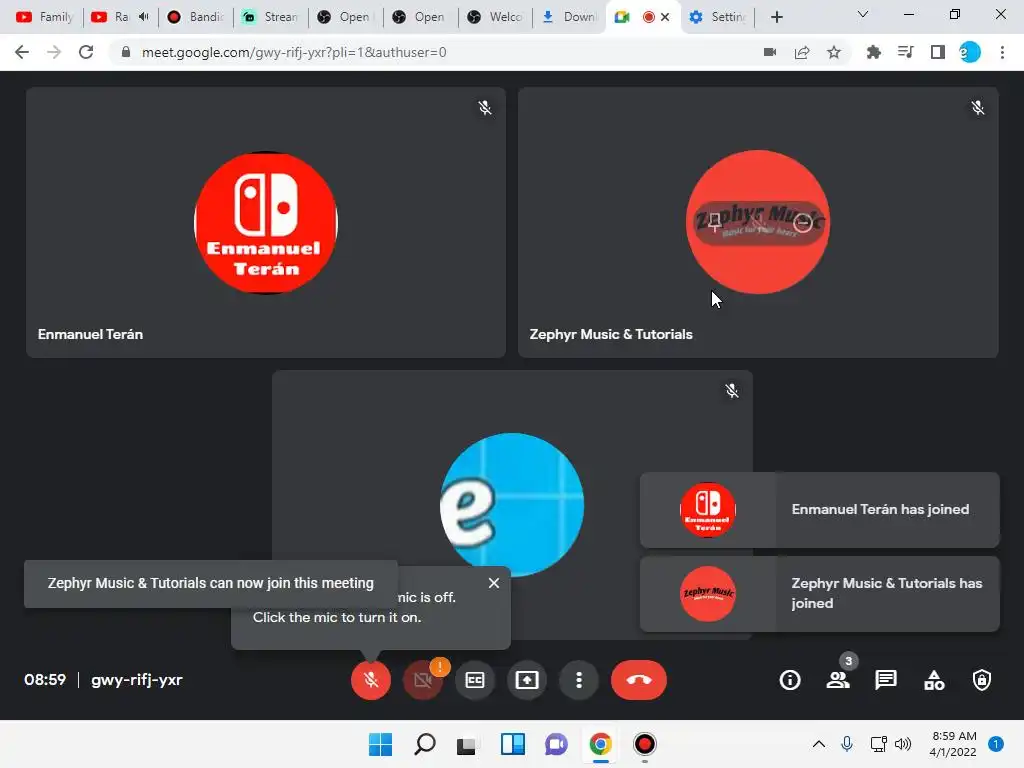
Task: Bookmark this tab star icon
Action: [x=834, y=52]
